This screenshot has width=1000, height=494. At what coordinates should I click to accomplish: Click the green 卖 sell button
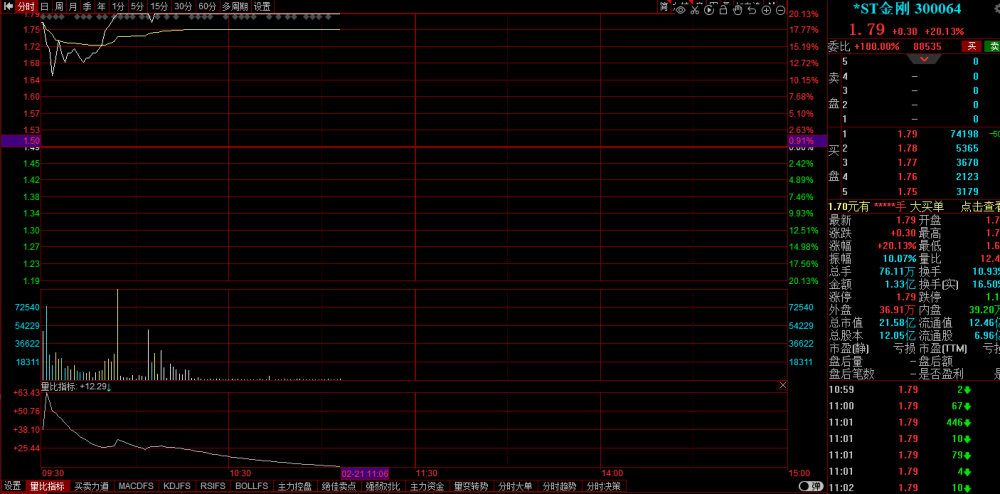(992, 47)
